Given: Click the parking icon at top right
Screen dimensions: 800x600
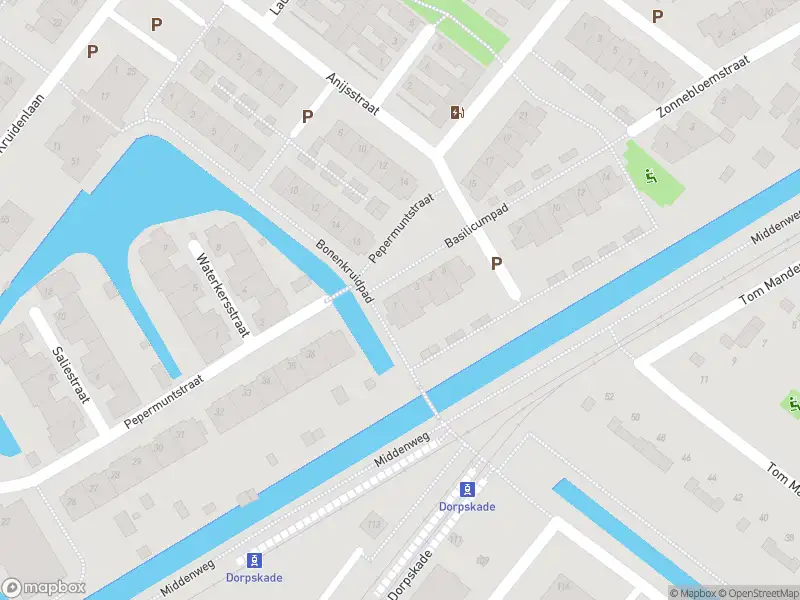Looking at the screenshot, I should [658, 17].
